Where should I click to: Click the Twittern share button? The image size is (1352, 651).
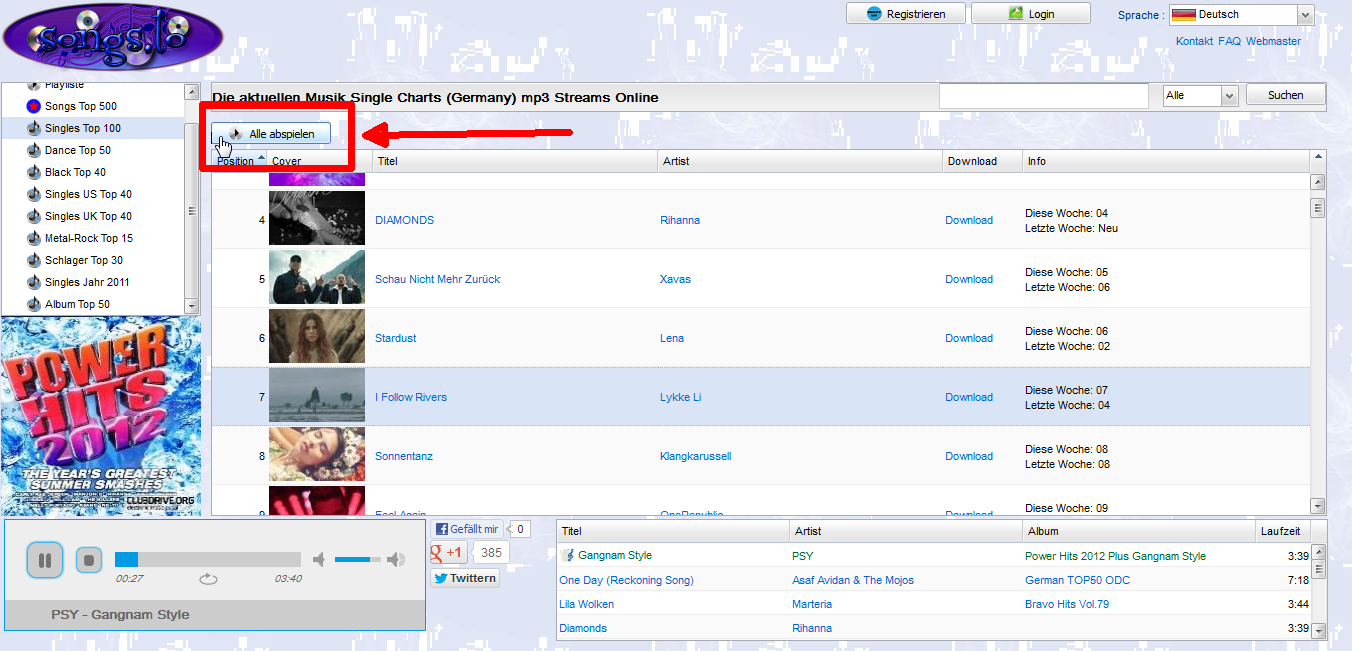(465, 578)
